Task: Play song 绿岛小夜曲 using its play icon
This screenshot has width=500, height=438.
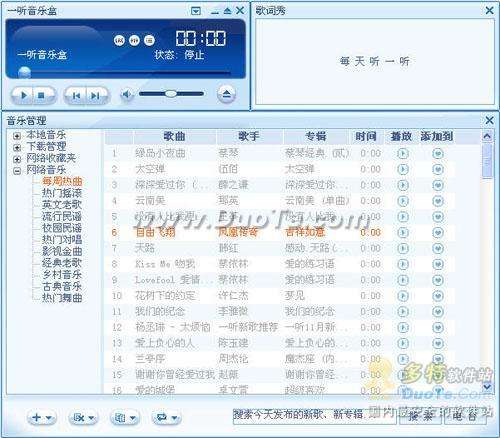Action: (403, 153)
